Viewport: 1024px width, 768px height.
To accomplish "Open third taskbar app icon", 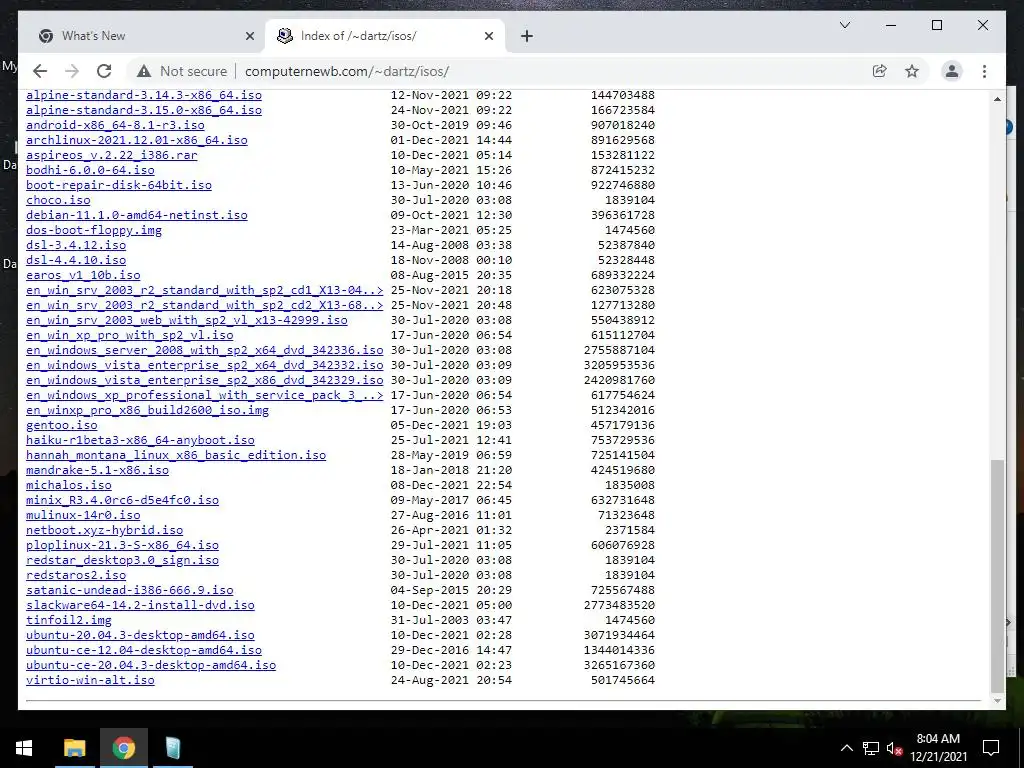I will 172,748.
